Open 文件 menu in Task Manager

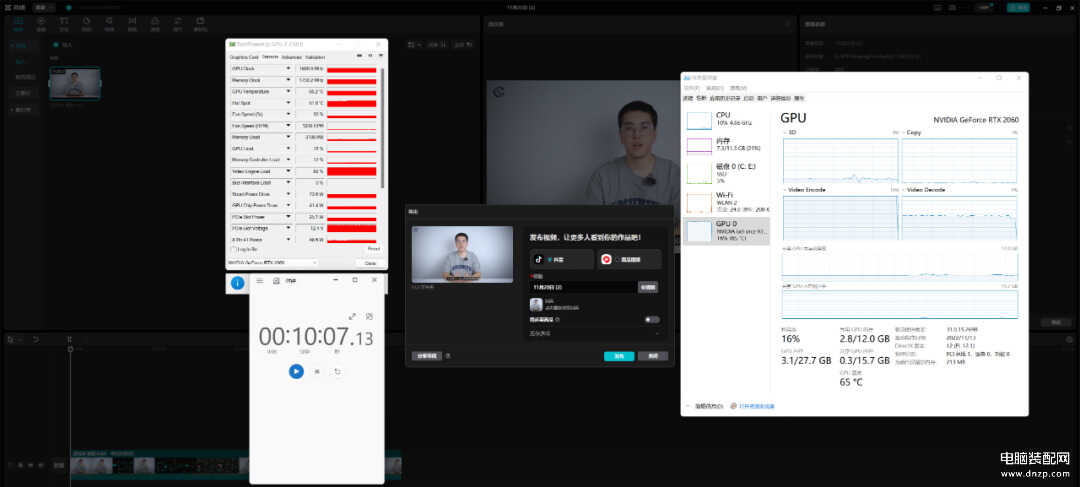[x=691, y=88]
